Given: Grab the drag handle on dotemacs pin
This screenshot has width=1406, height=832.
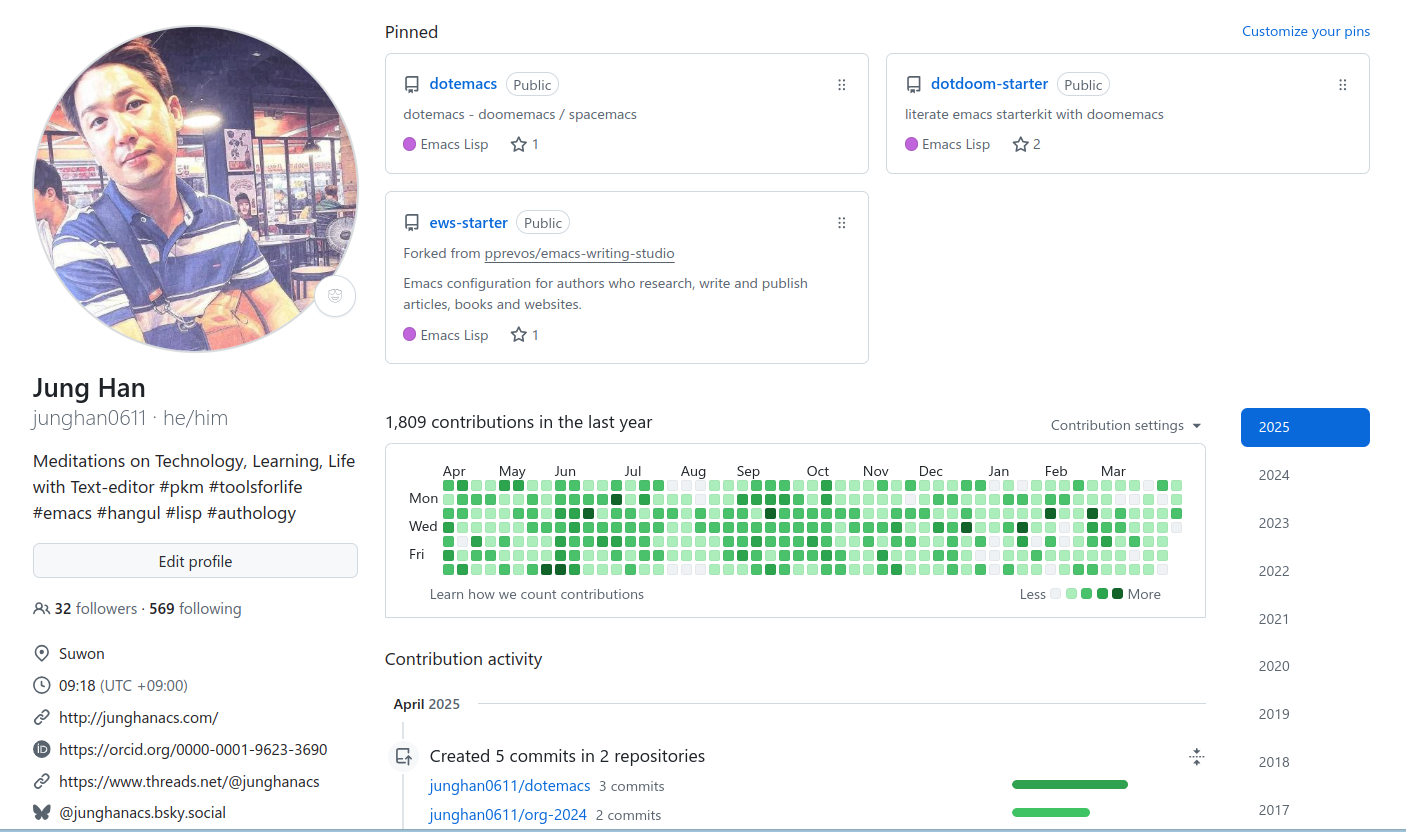Looking at the screenshot, I should (842, 85).
